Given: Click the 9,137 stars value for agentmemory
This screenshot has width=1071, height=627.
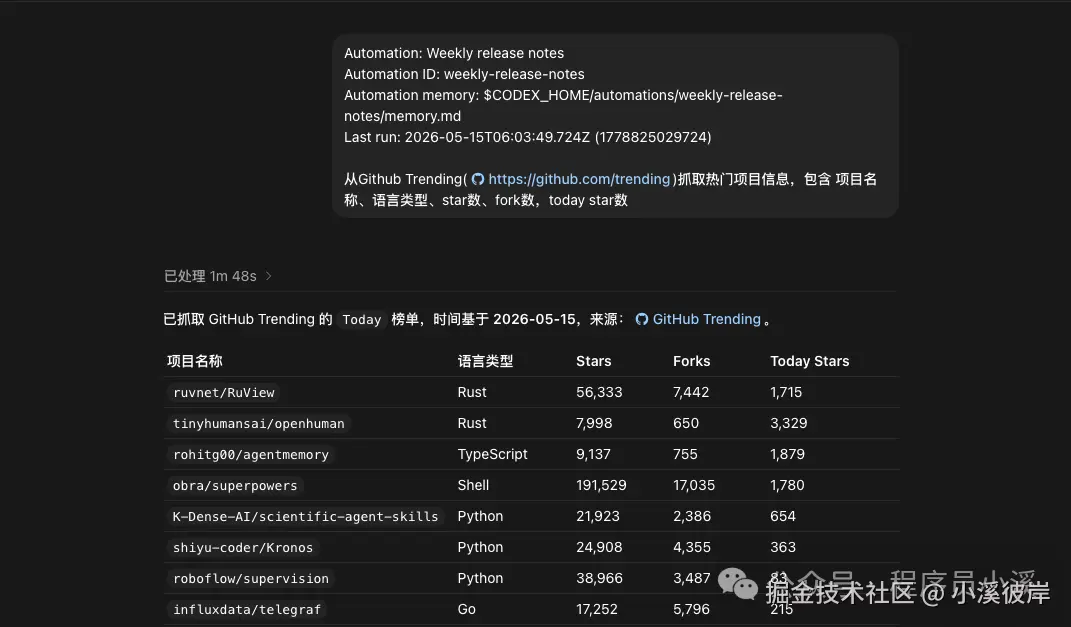Looking at the screenshot, I should [594, 454].
